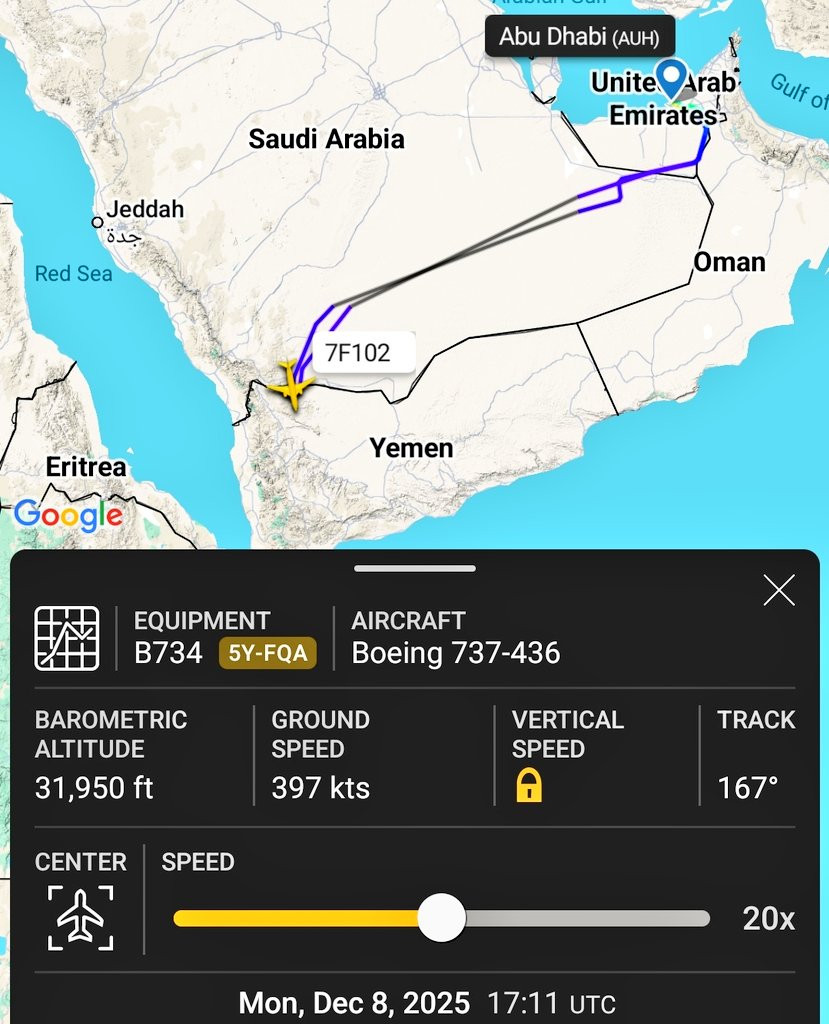829x1024 pixels.
Task: Tap the center-on-aircraft icon
Action: tap(80, 918)
